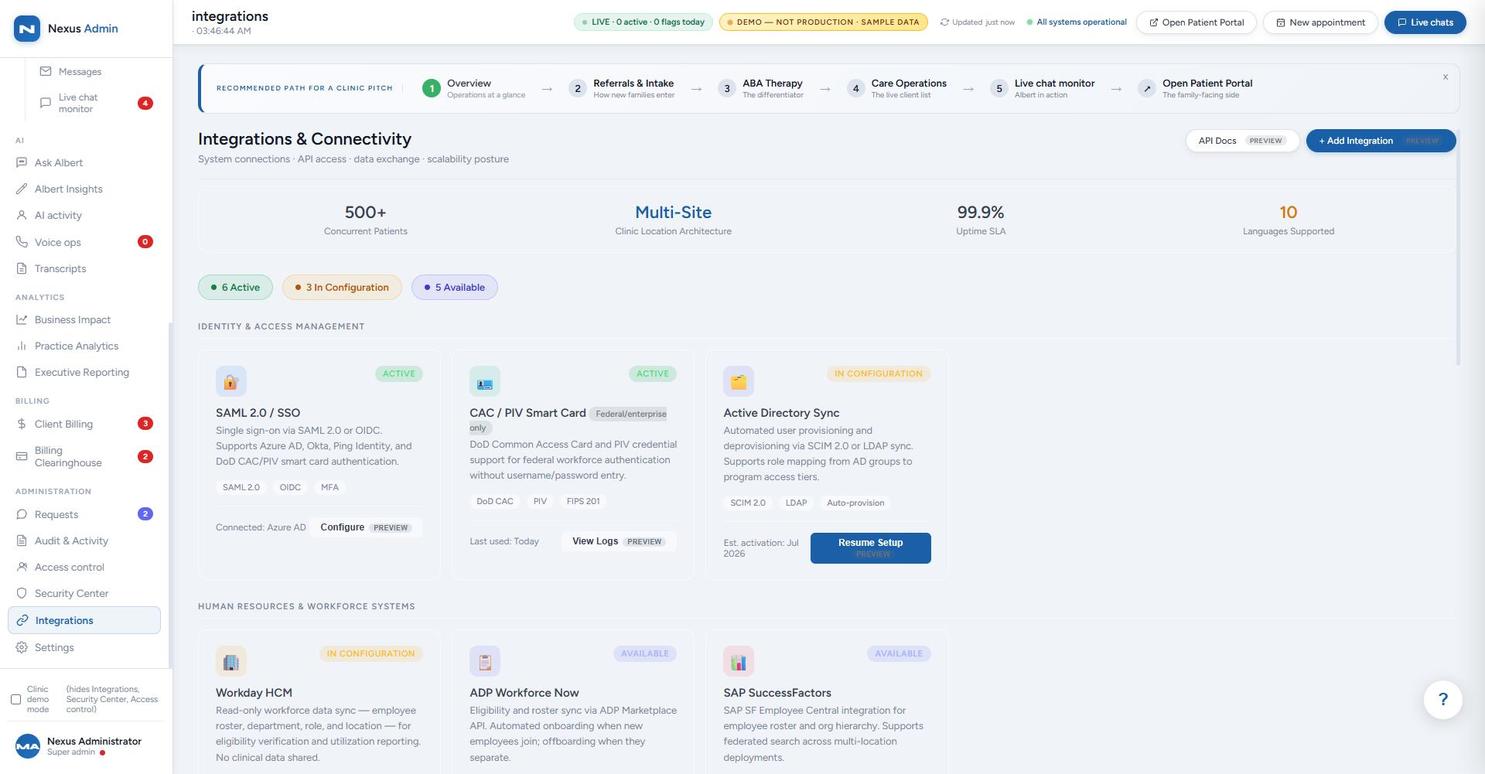Click the ADP Workforce Now clipboard icon
Screen dimensions: 1485x774
485,661
